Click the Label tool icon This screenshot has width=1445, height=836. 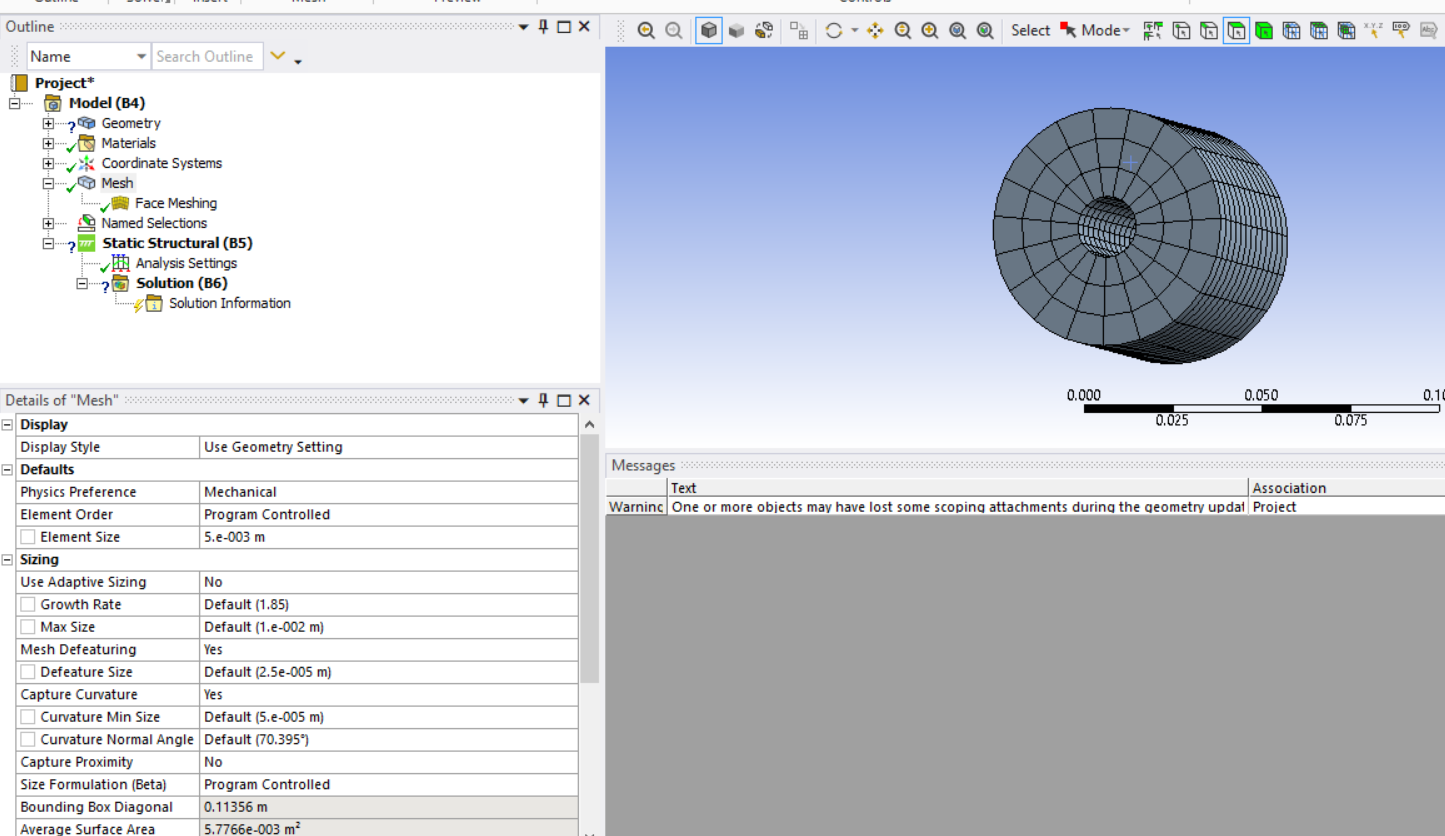pyautogui.click(x=1401, y=30)
